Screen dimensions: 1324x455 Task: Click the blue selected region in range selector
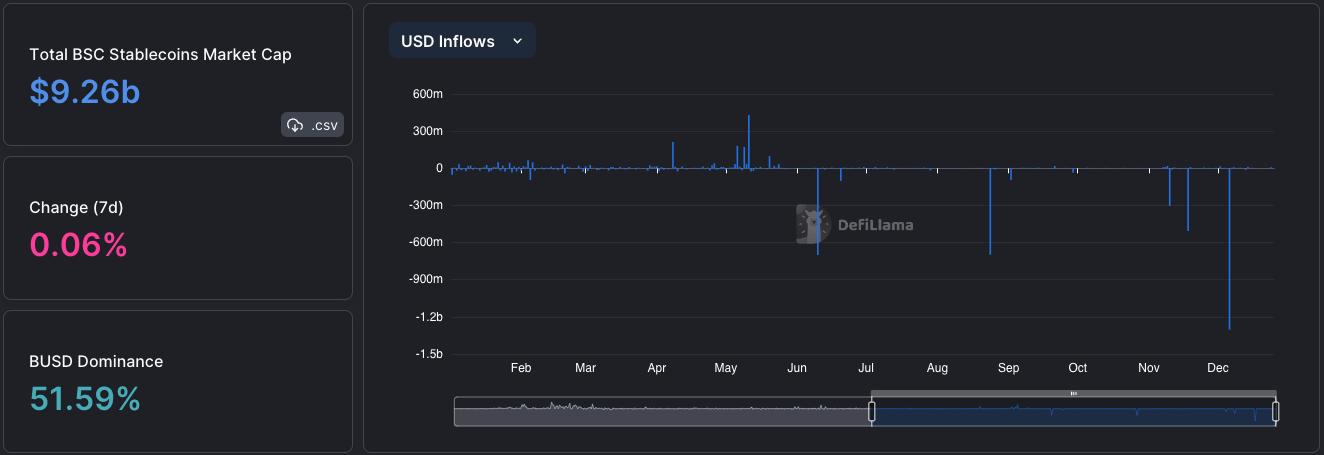click(x=1073, y=412)
